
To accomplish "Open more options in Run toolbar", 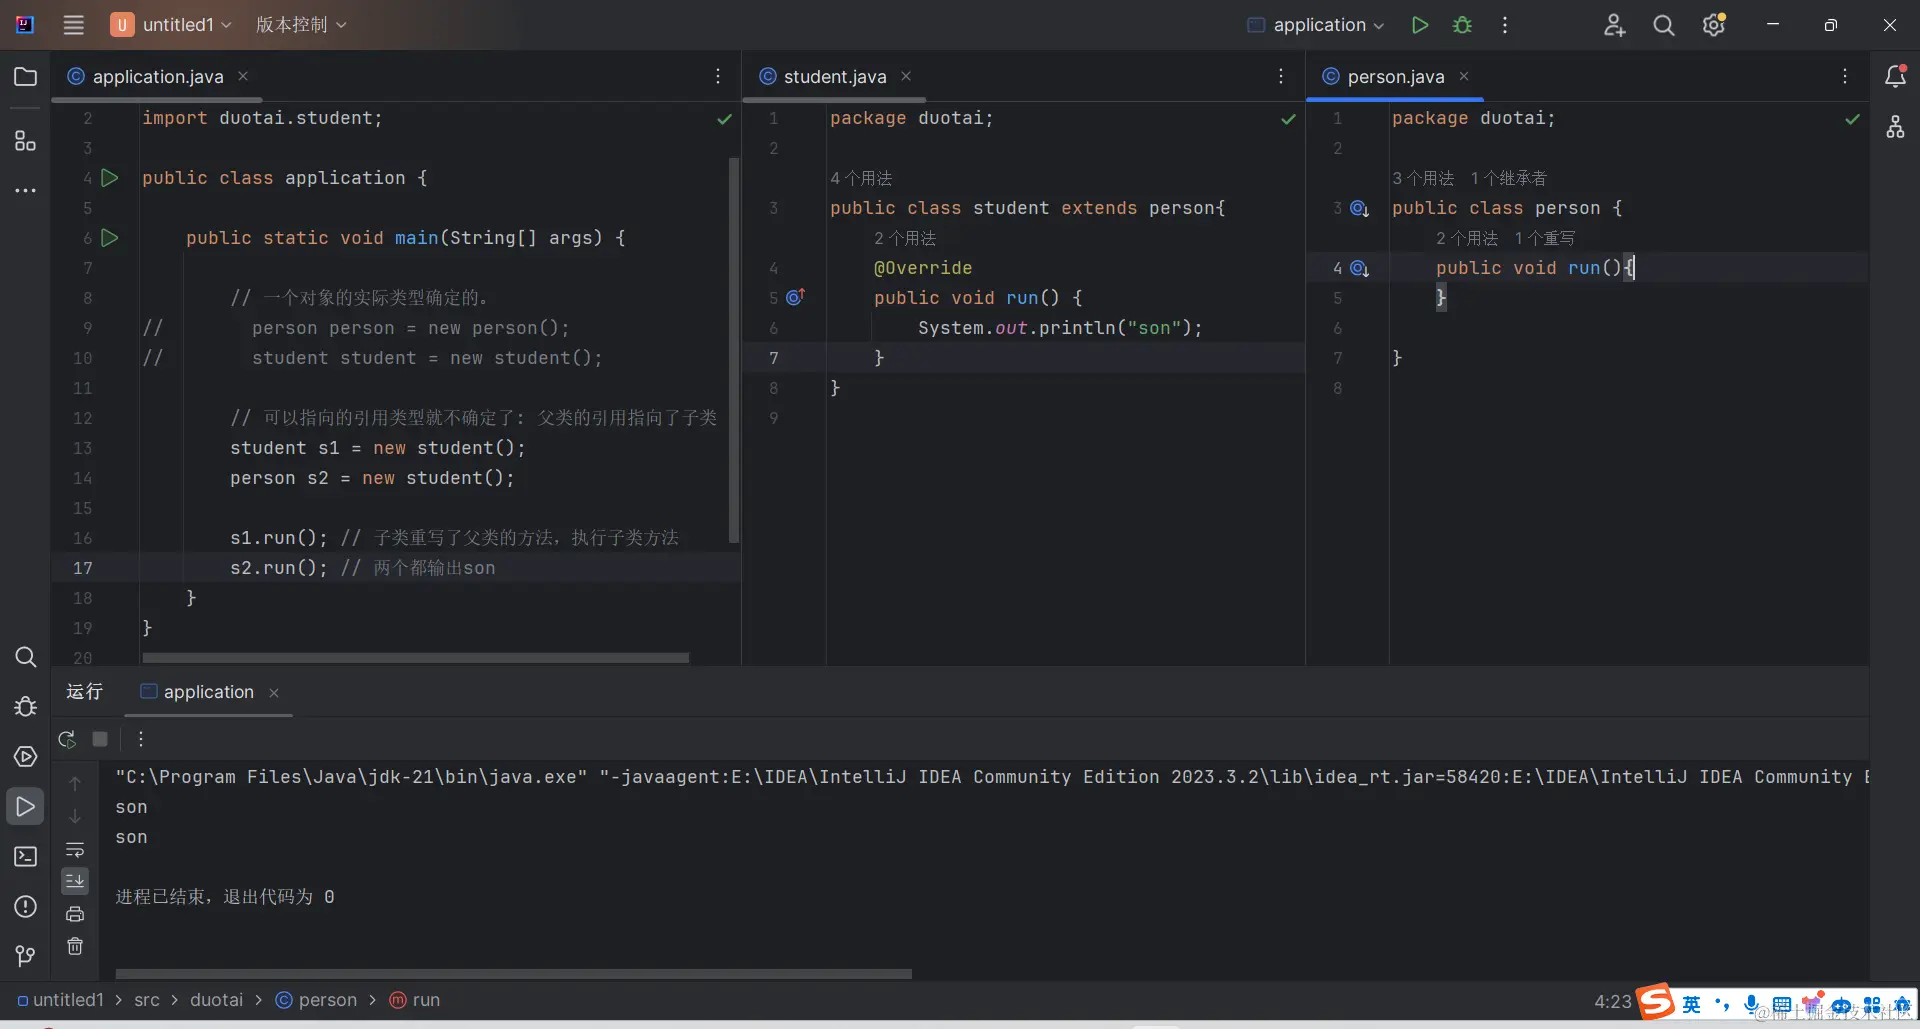I will [x=141, y=739].
